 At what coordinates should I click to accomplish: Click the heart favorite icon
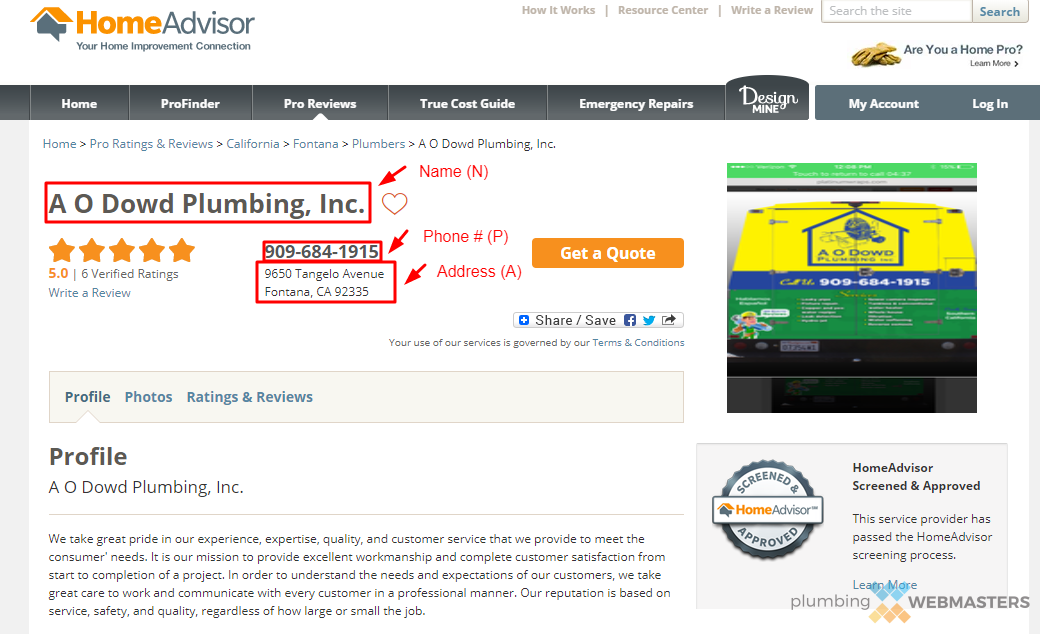(394, 204)
